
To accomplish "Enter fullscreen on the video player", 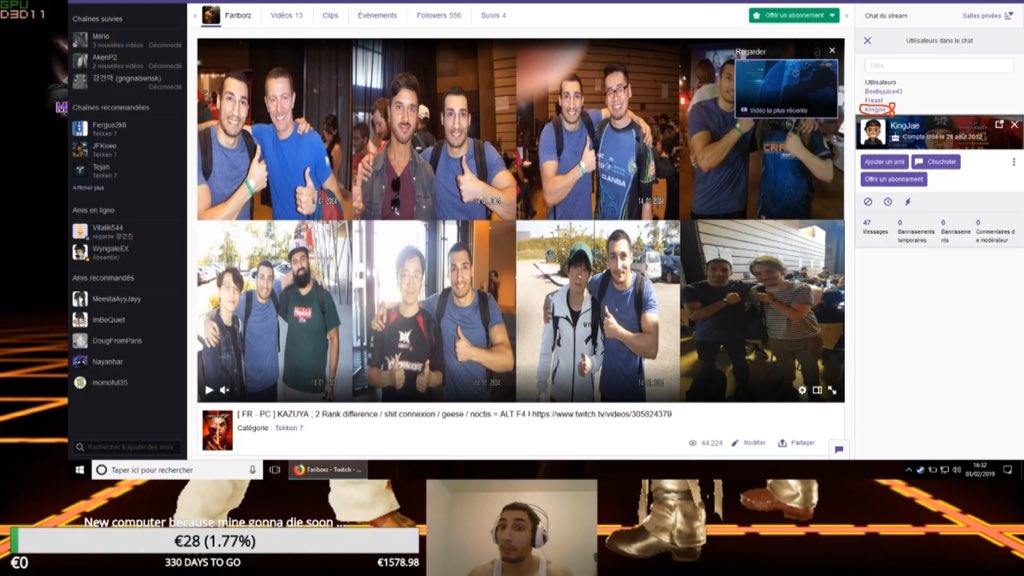I will 832,390.
